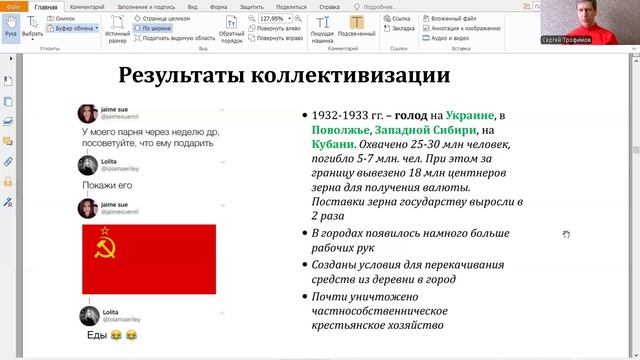Image resolution: width=640 pixels, height=360 pixels.
Task: Open the Layers side panel icon
Action: point(8,121)
